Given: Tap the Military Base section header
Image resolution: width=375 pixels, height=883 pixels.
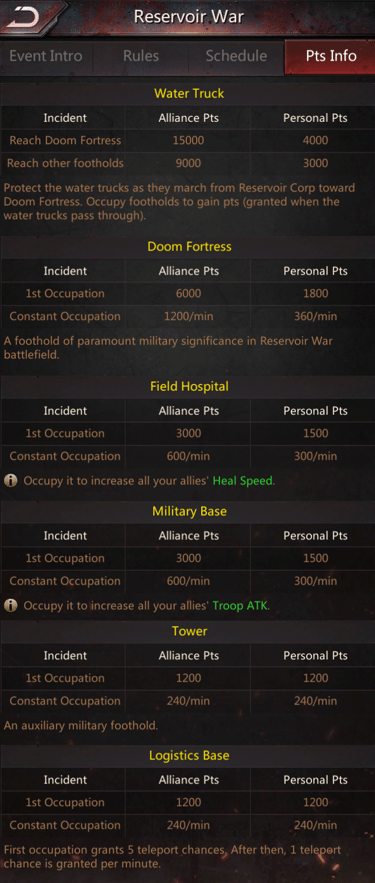Looking at the screenshot, I should 189,512.
